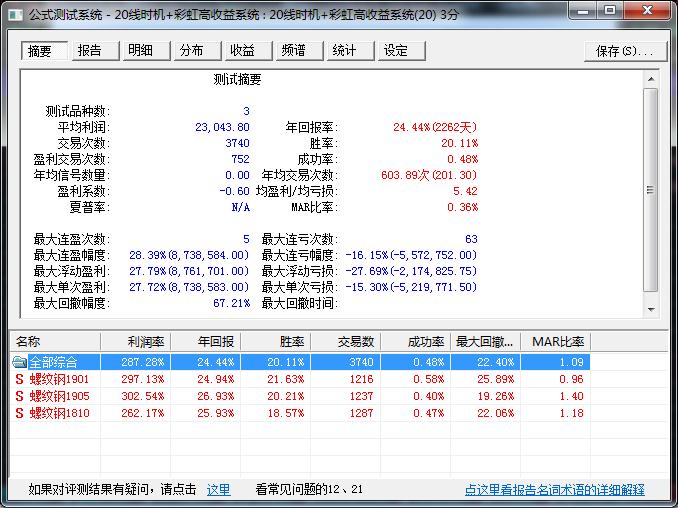Click the folder icon beside 全部综合
The height and width of the screenshot is (508, 678).
click(19, 361)
